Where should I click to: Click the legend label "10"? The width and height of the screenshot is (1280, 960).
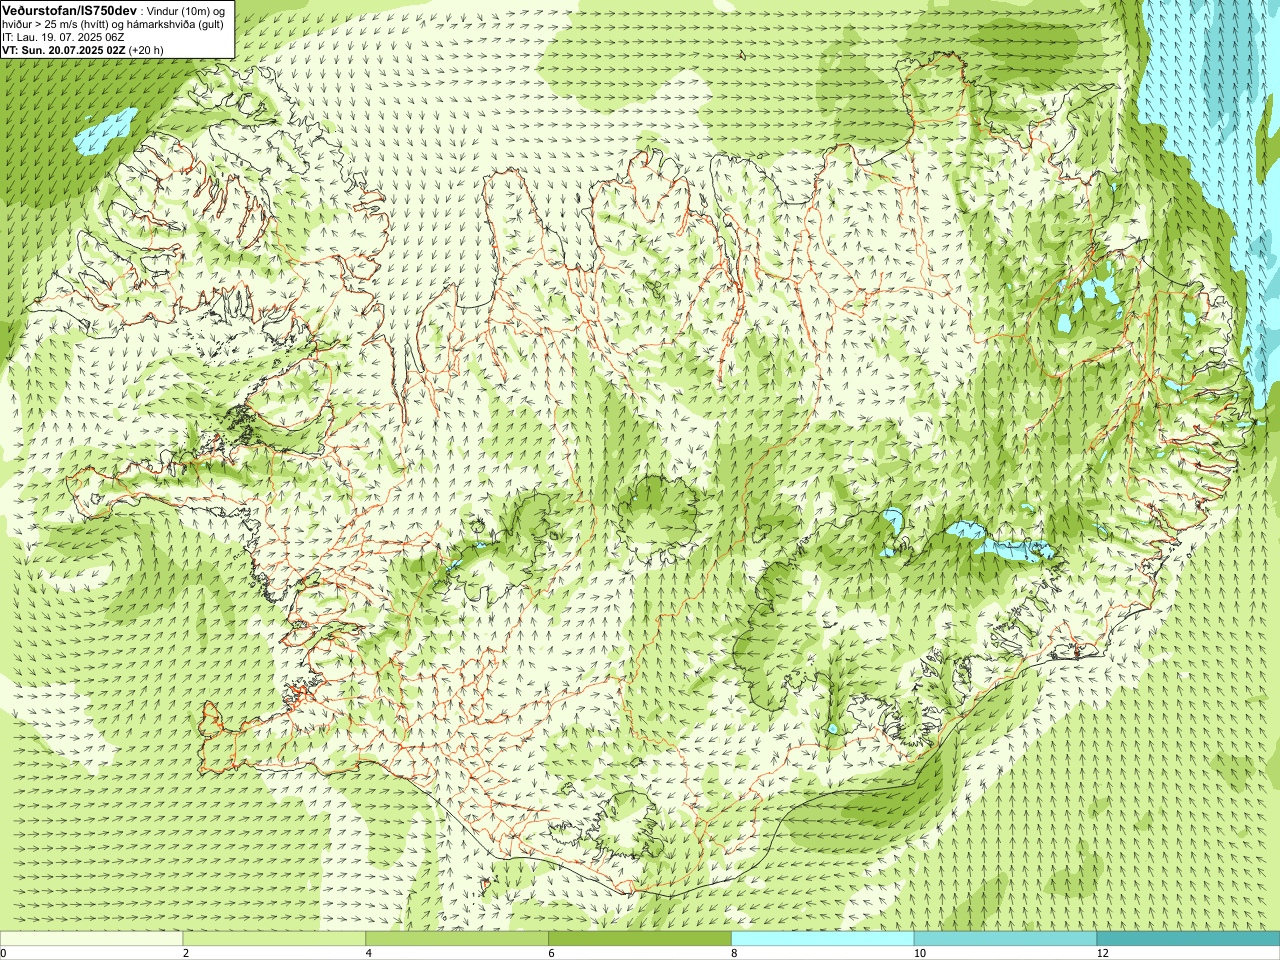point(920,954)
